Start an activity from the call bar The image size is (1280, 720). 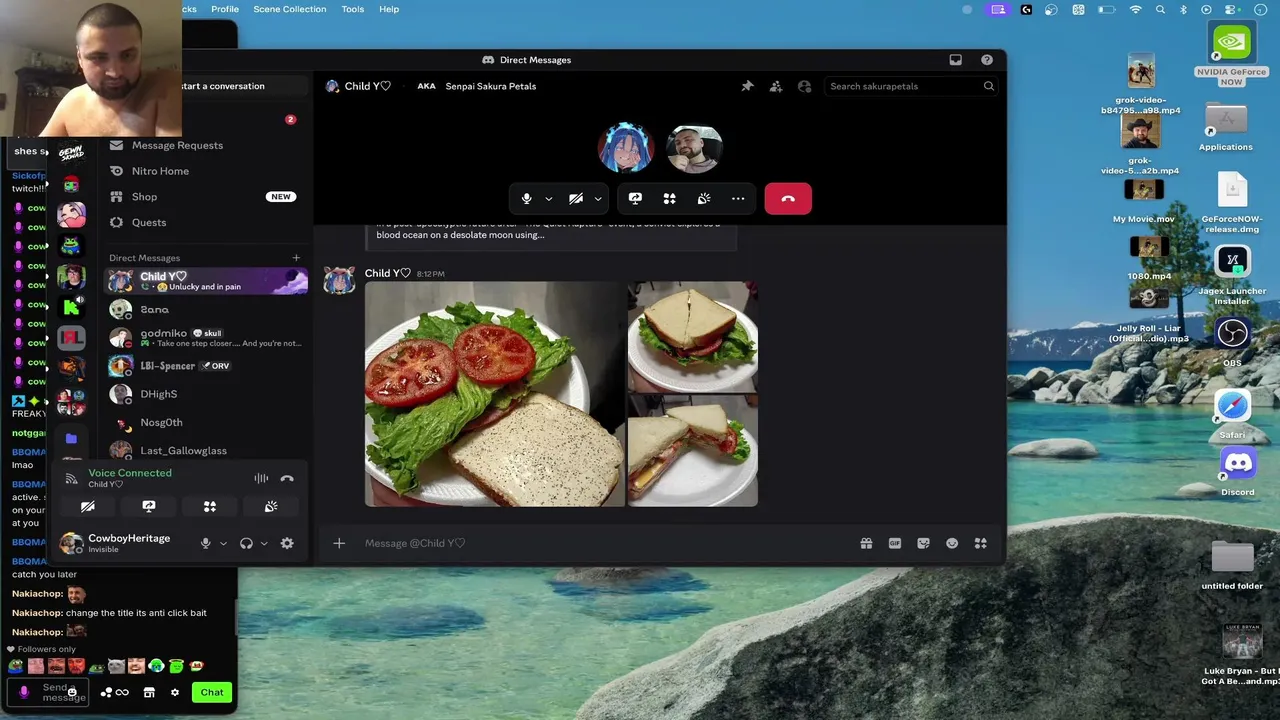coord(669,199)
